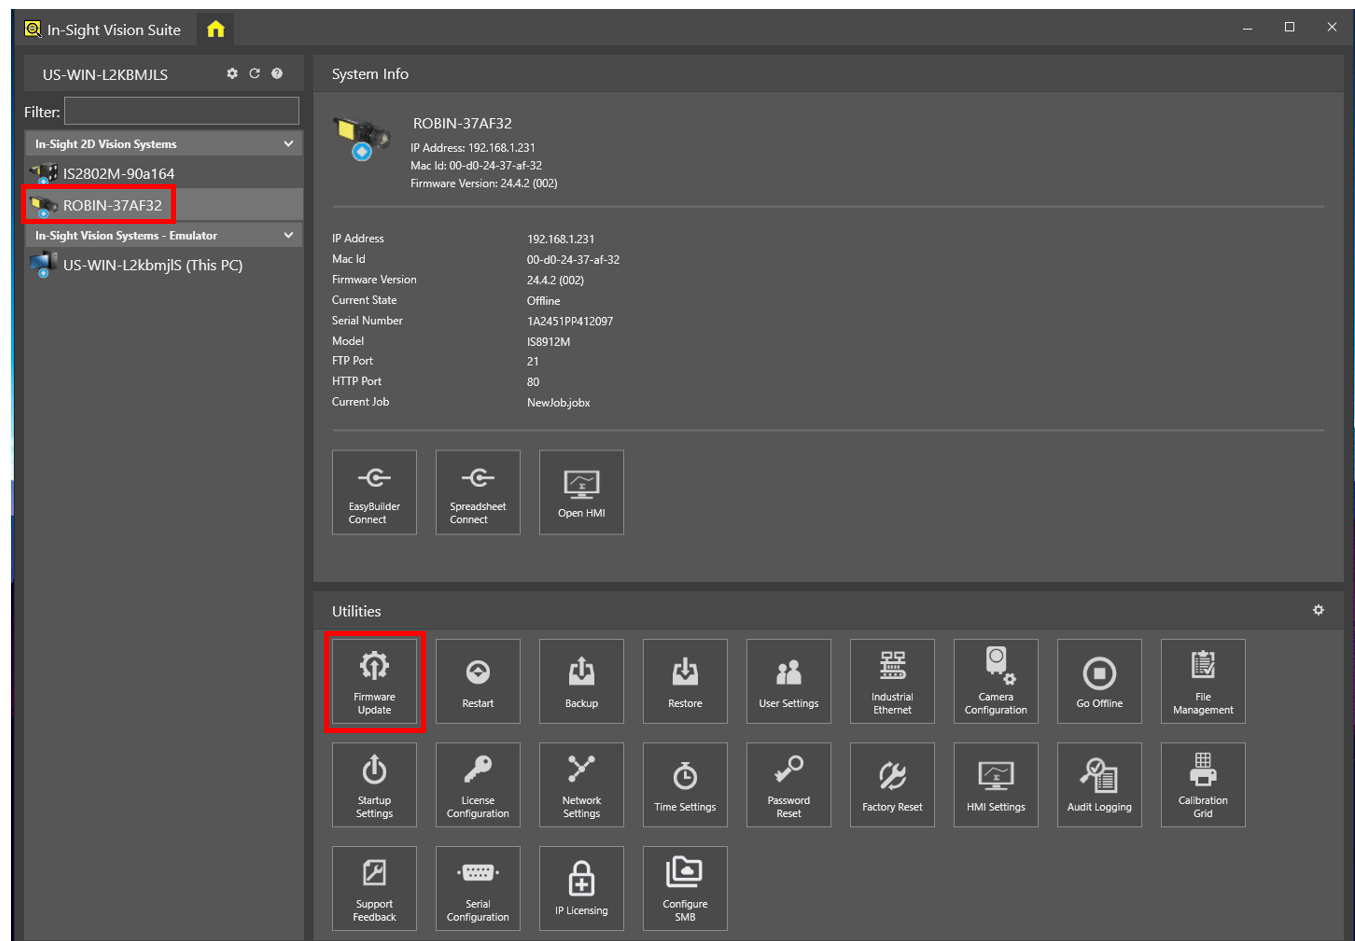Viewport: 1355px width, 941px height.
Task: Open Audit Logging utility
Action: coord(1099,785)
